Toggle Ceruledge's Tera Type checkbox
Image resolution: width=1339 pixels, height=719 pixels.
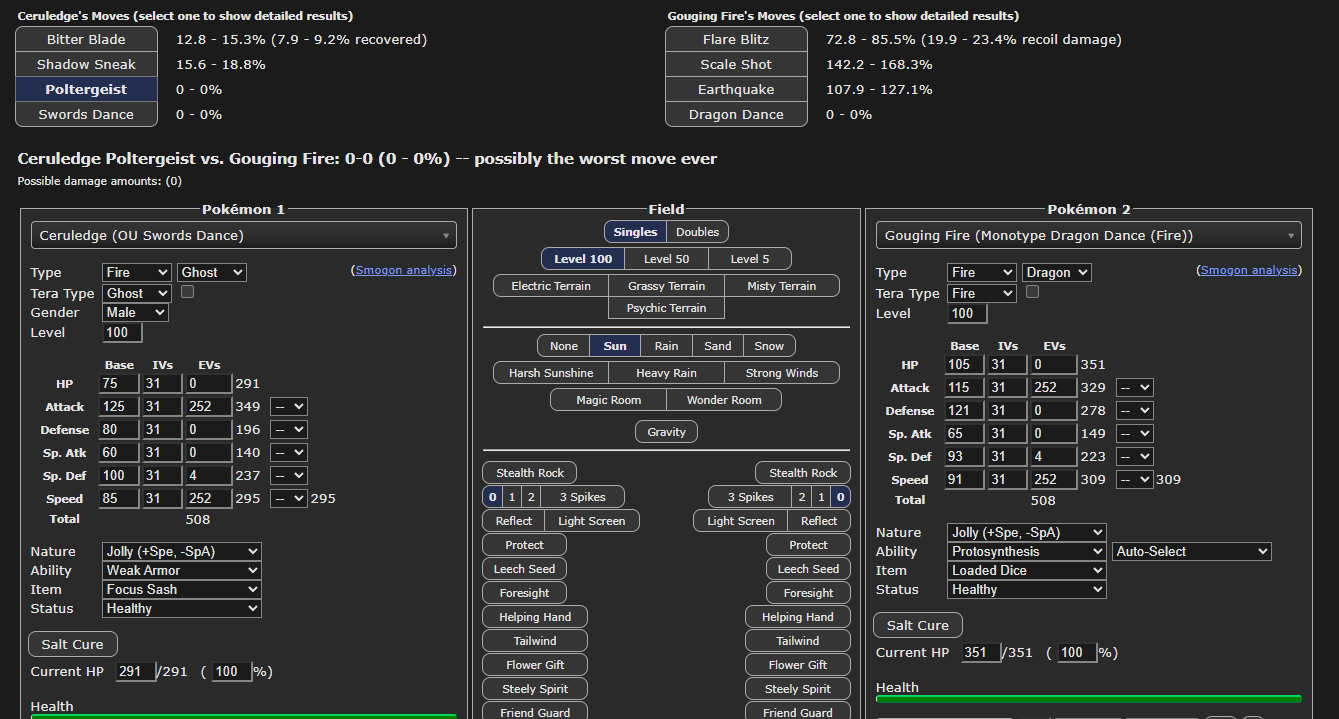pos(186,292)
